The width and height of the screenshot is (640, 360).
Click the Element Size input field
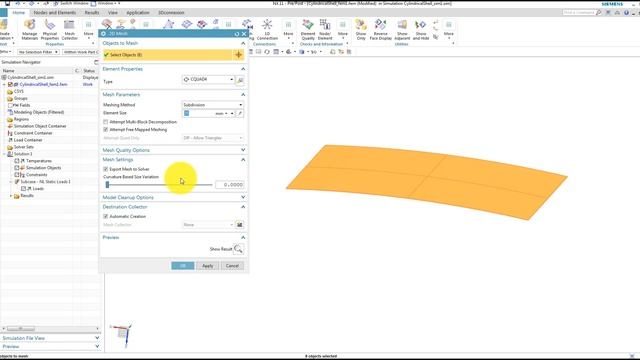tap(198, 113)
